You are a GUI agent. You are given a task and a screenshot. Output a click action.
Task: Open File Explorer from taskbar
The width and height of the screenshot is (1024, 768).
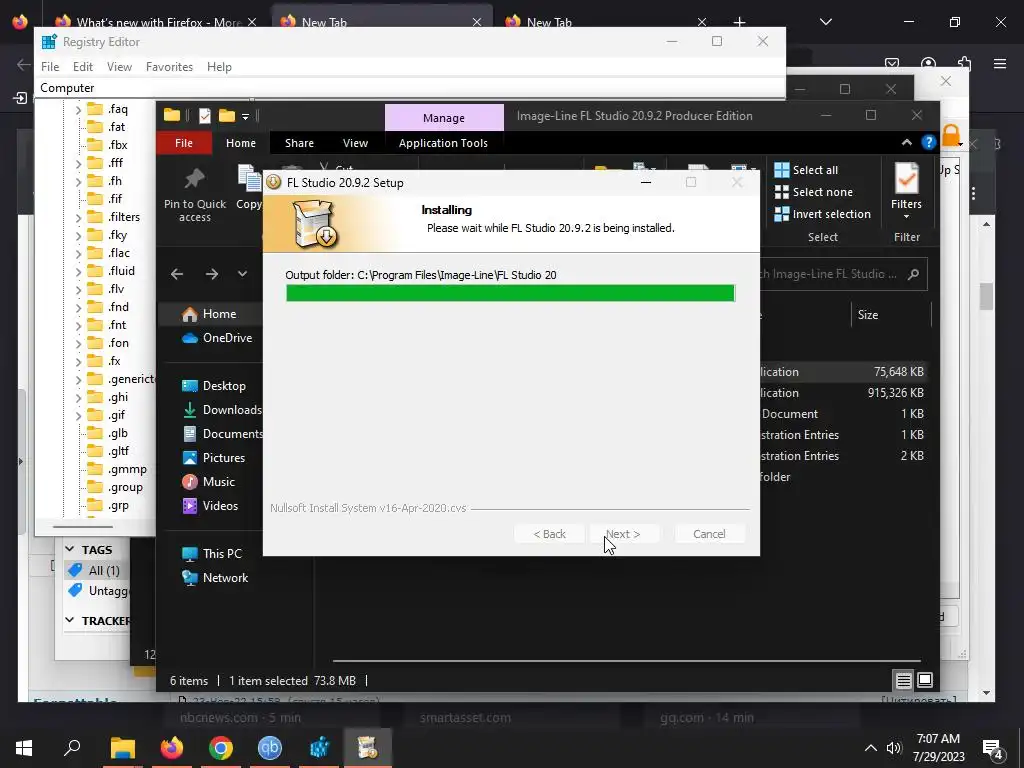[x=122, y=748]
